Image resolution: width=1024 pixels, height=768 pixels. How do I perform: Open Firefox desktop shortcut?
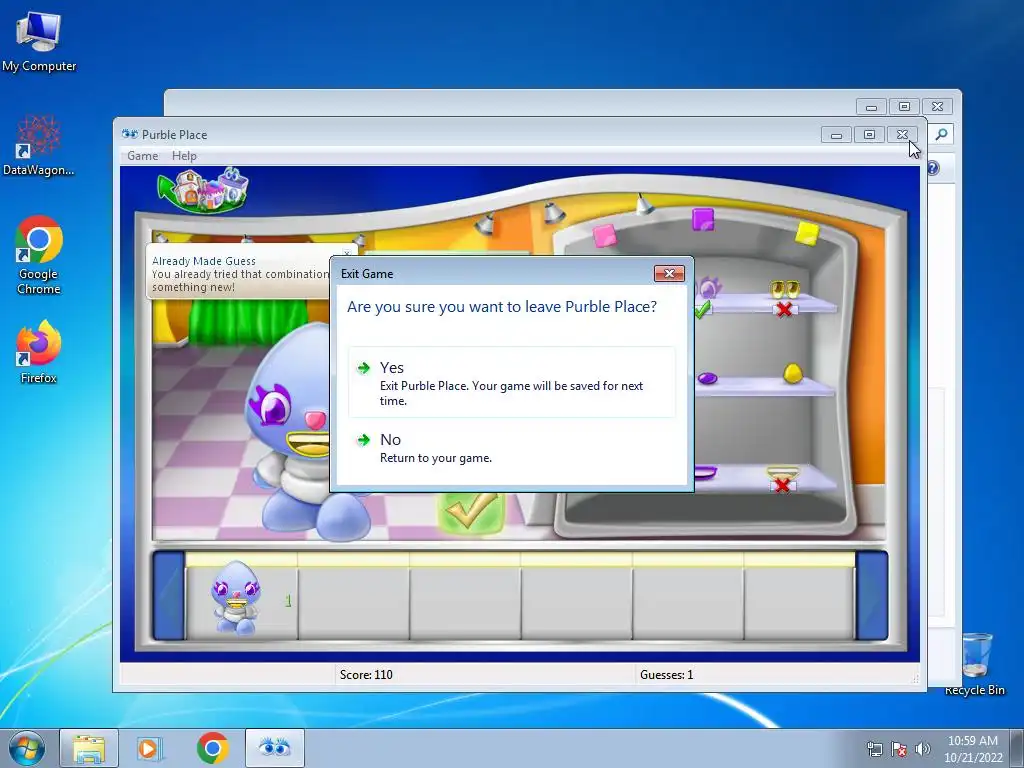pos(39,351)
